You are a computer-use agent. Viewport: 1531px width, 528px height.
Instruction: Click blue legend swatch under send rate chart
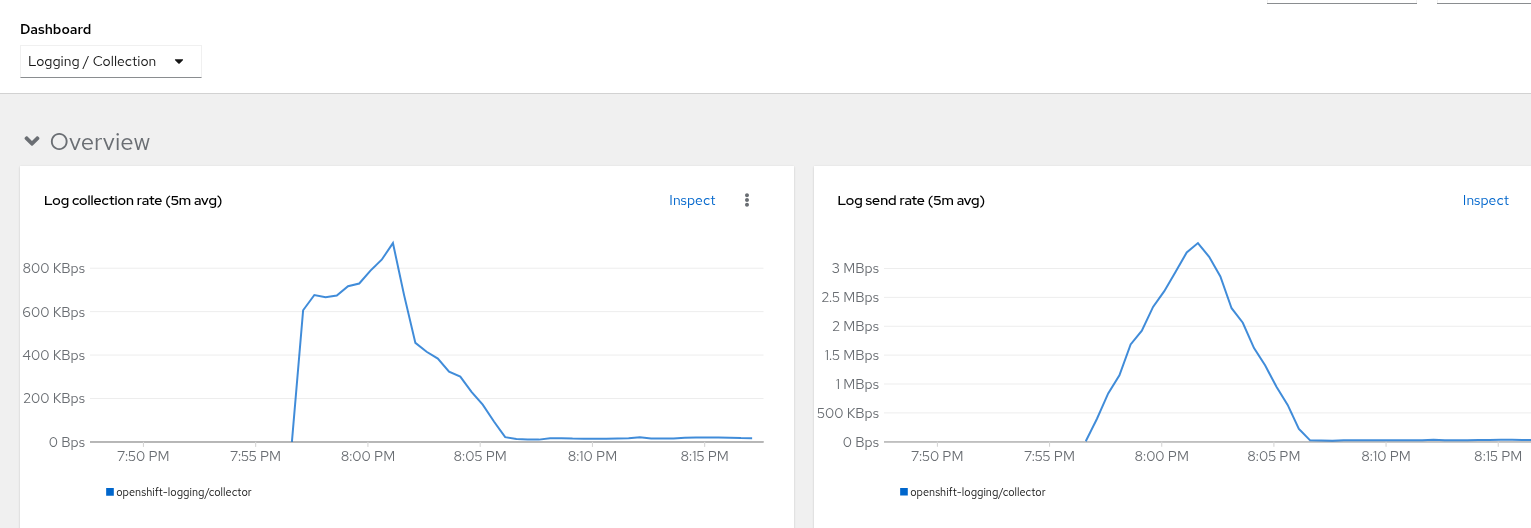pos(903,492)
